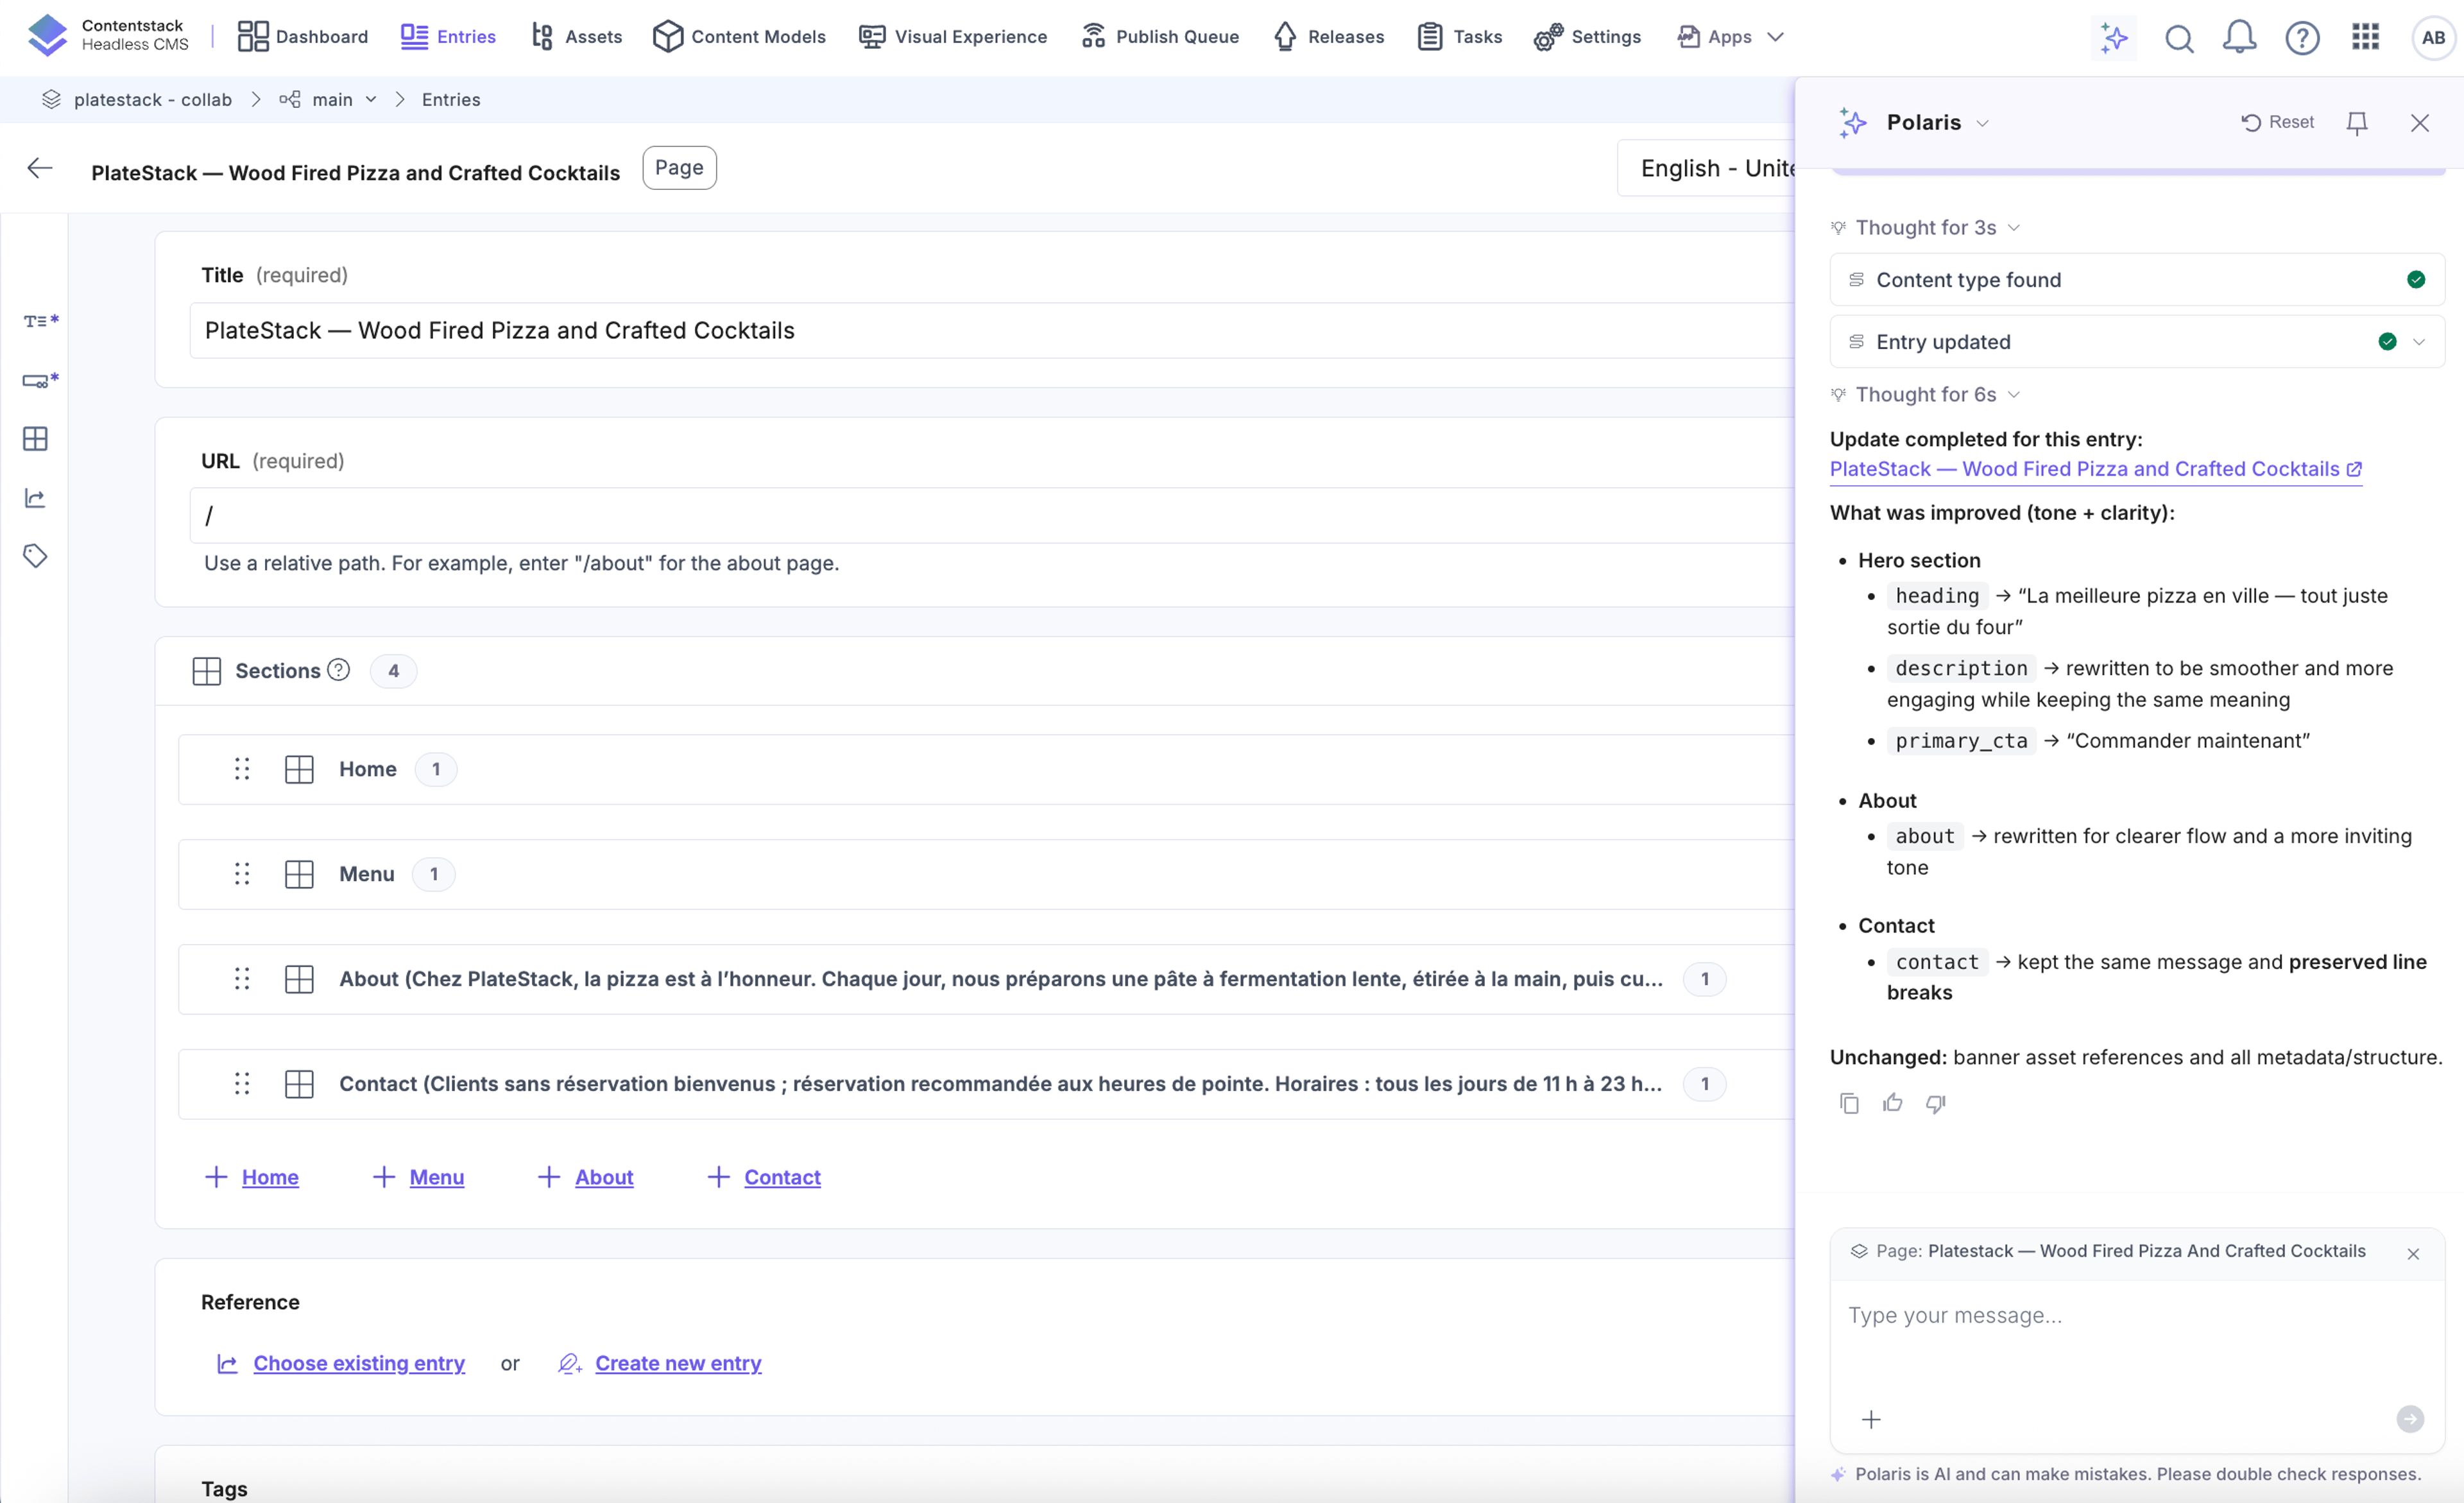Add a new Home section
This screenshot has width=2464, height=1503.
point(252,1177)
